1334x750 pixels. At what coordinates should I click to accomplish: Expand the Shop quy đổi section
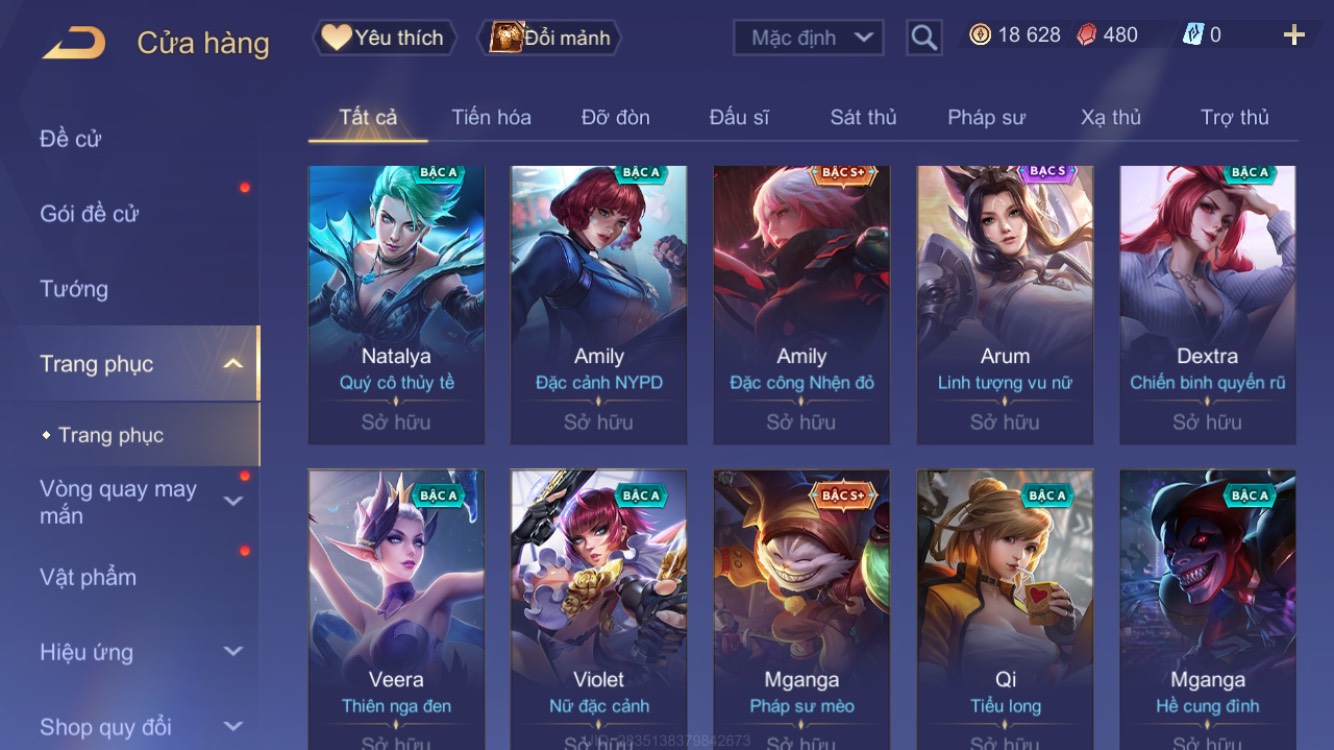[x=232, y=727]
